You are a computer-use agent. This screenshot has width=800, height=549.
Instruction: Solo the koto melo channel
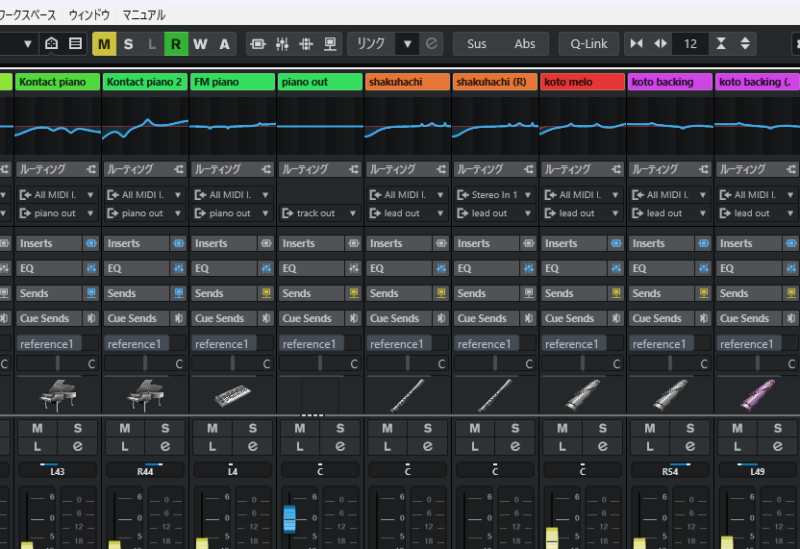coord(603,429)
